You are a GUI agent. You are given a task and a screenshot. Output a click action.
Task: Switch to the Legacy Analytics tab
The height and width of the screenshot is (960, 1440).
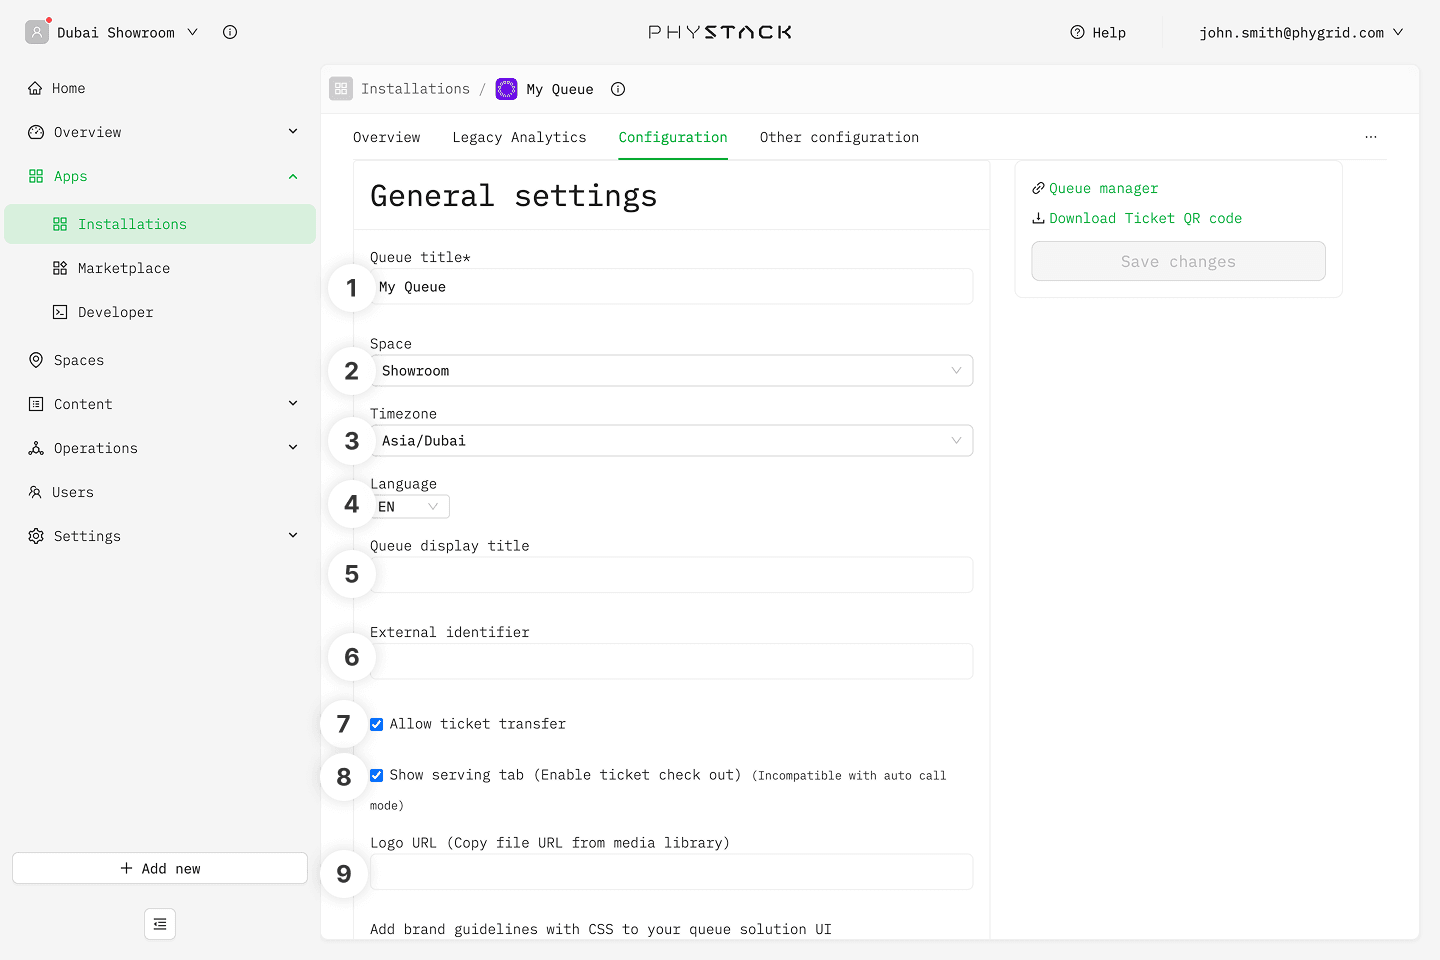(x=519, y=137)
